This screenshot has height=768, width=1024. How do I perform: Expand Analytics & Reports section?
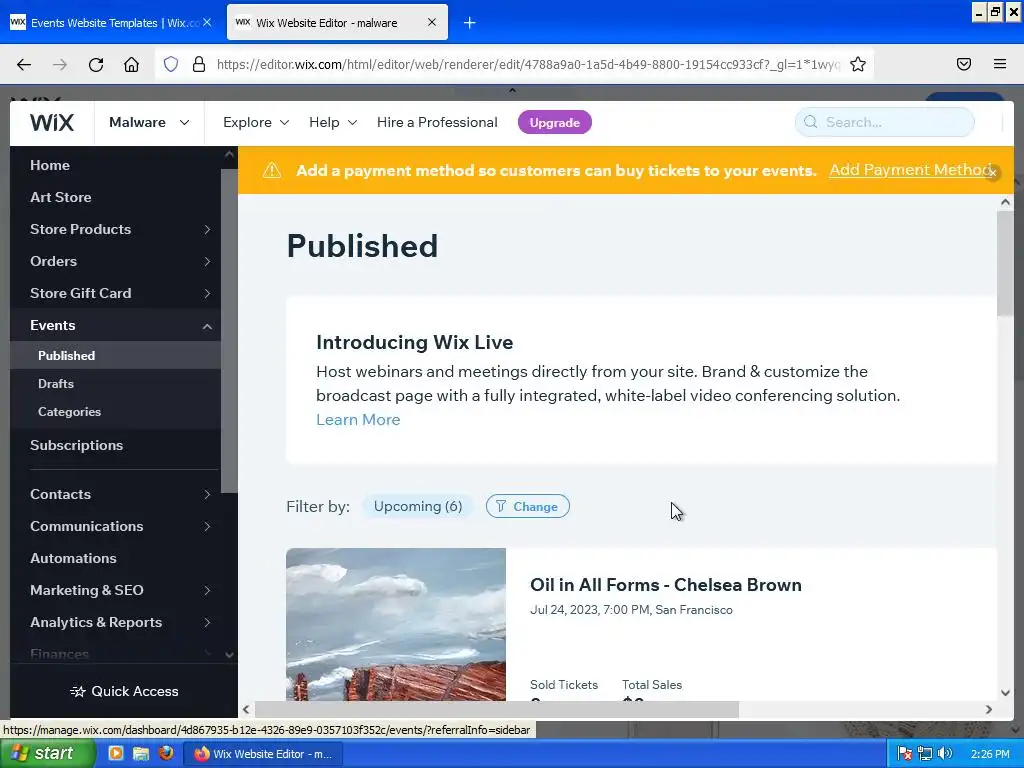(207, 622)
